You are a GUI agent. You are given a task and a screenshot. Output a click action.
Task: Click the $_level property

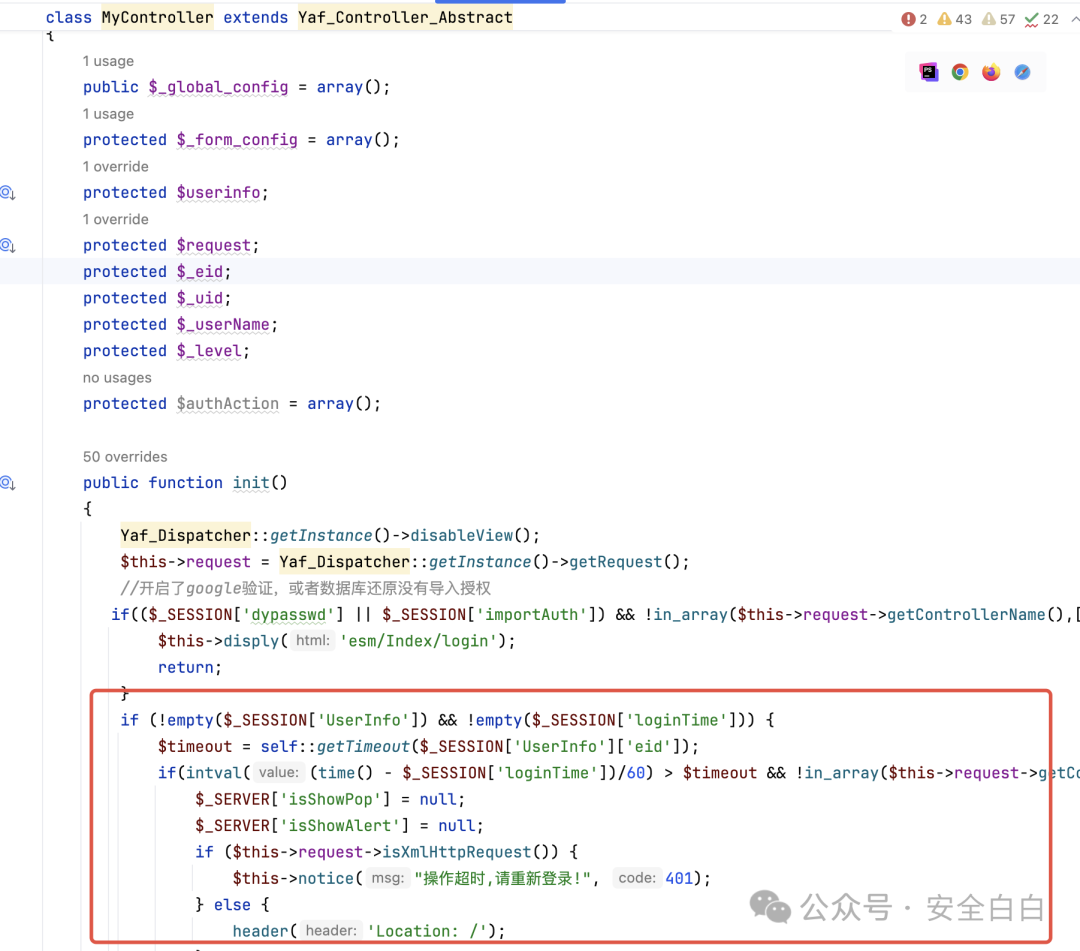(209, 351)
